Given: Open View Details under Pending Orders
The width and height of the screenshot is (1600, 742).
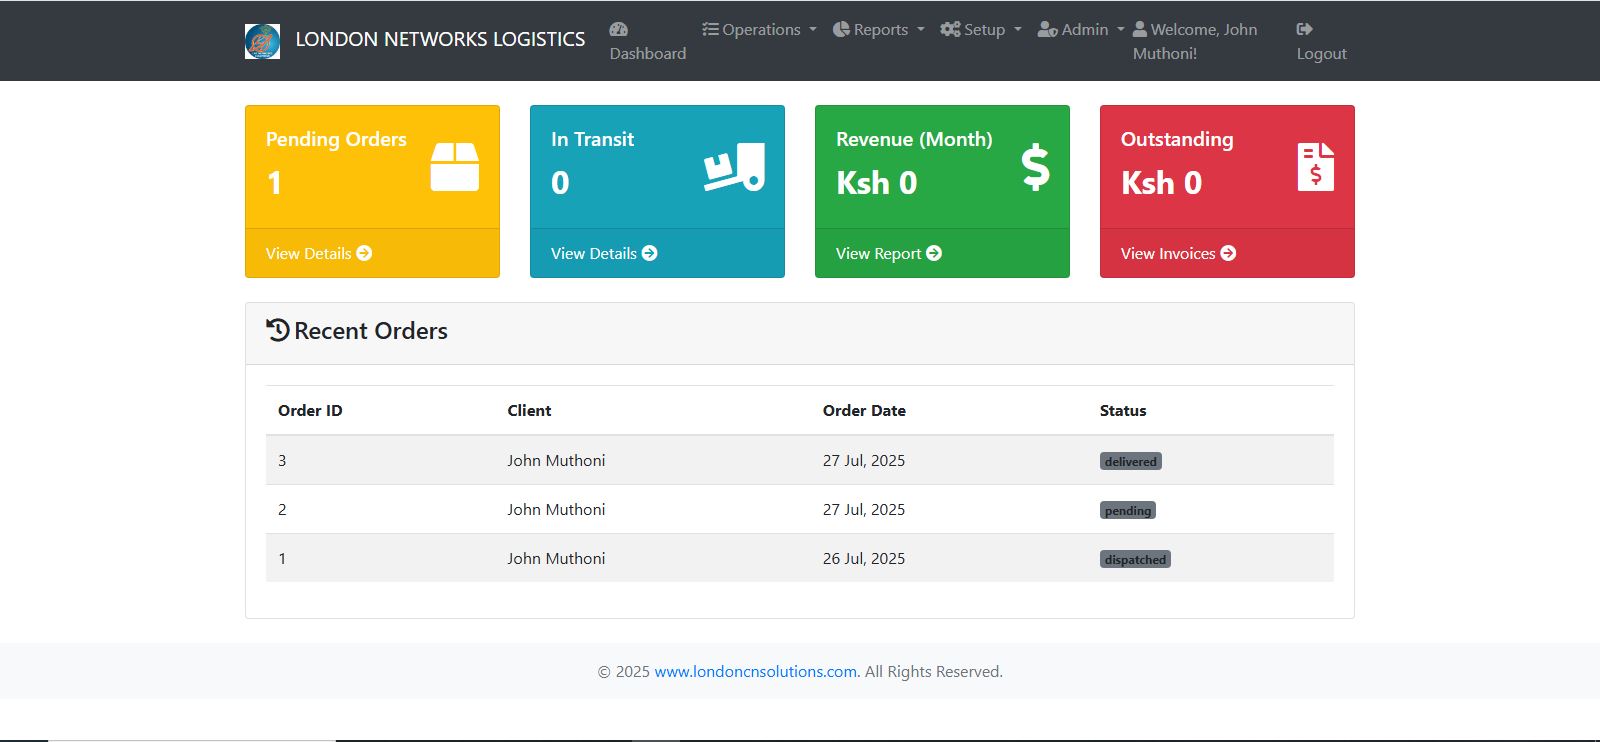Looking at the screenshot, I should 318,253.
